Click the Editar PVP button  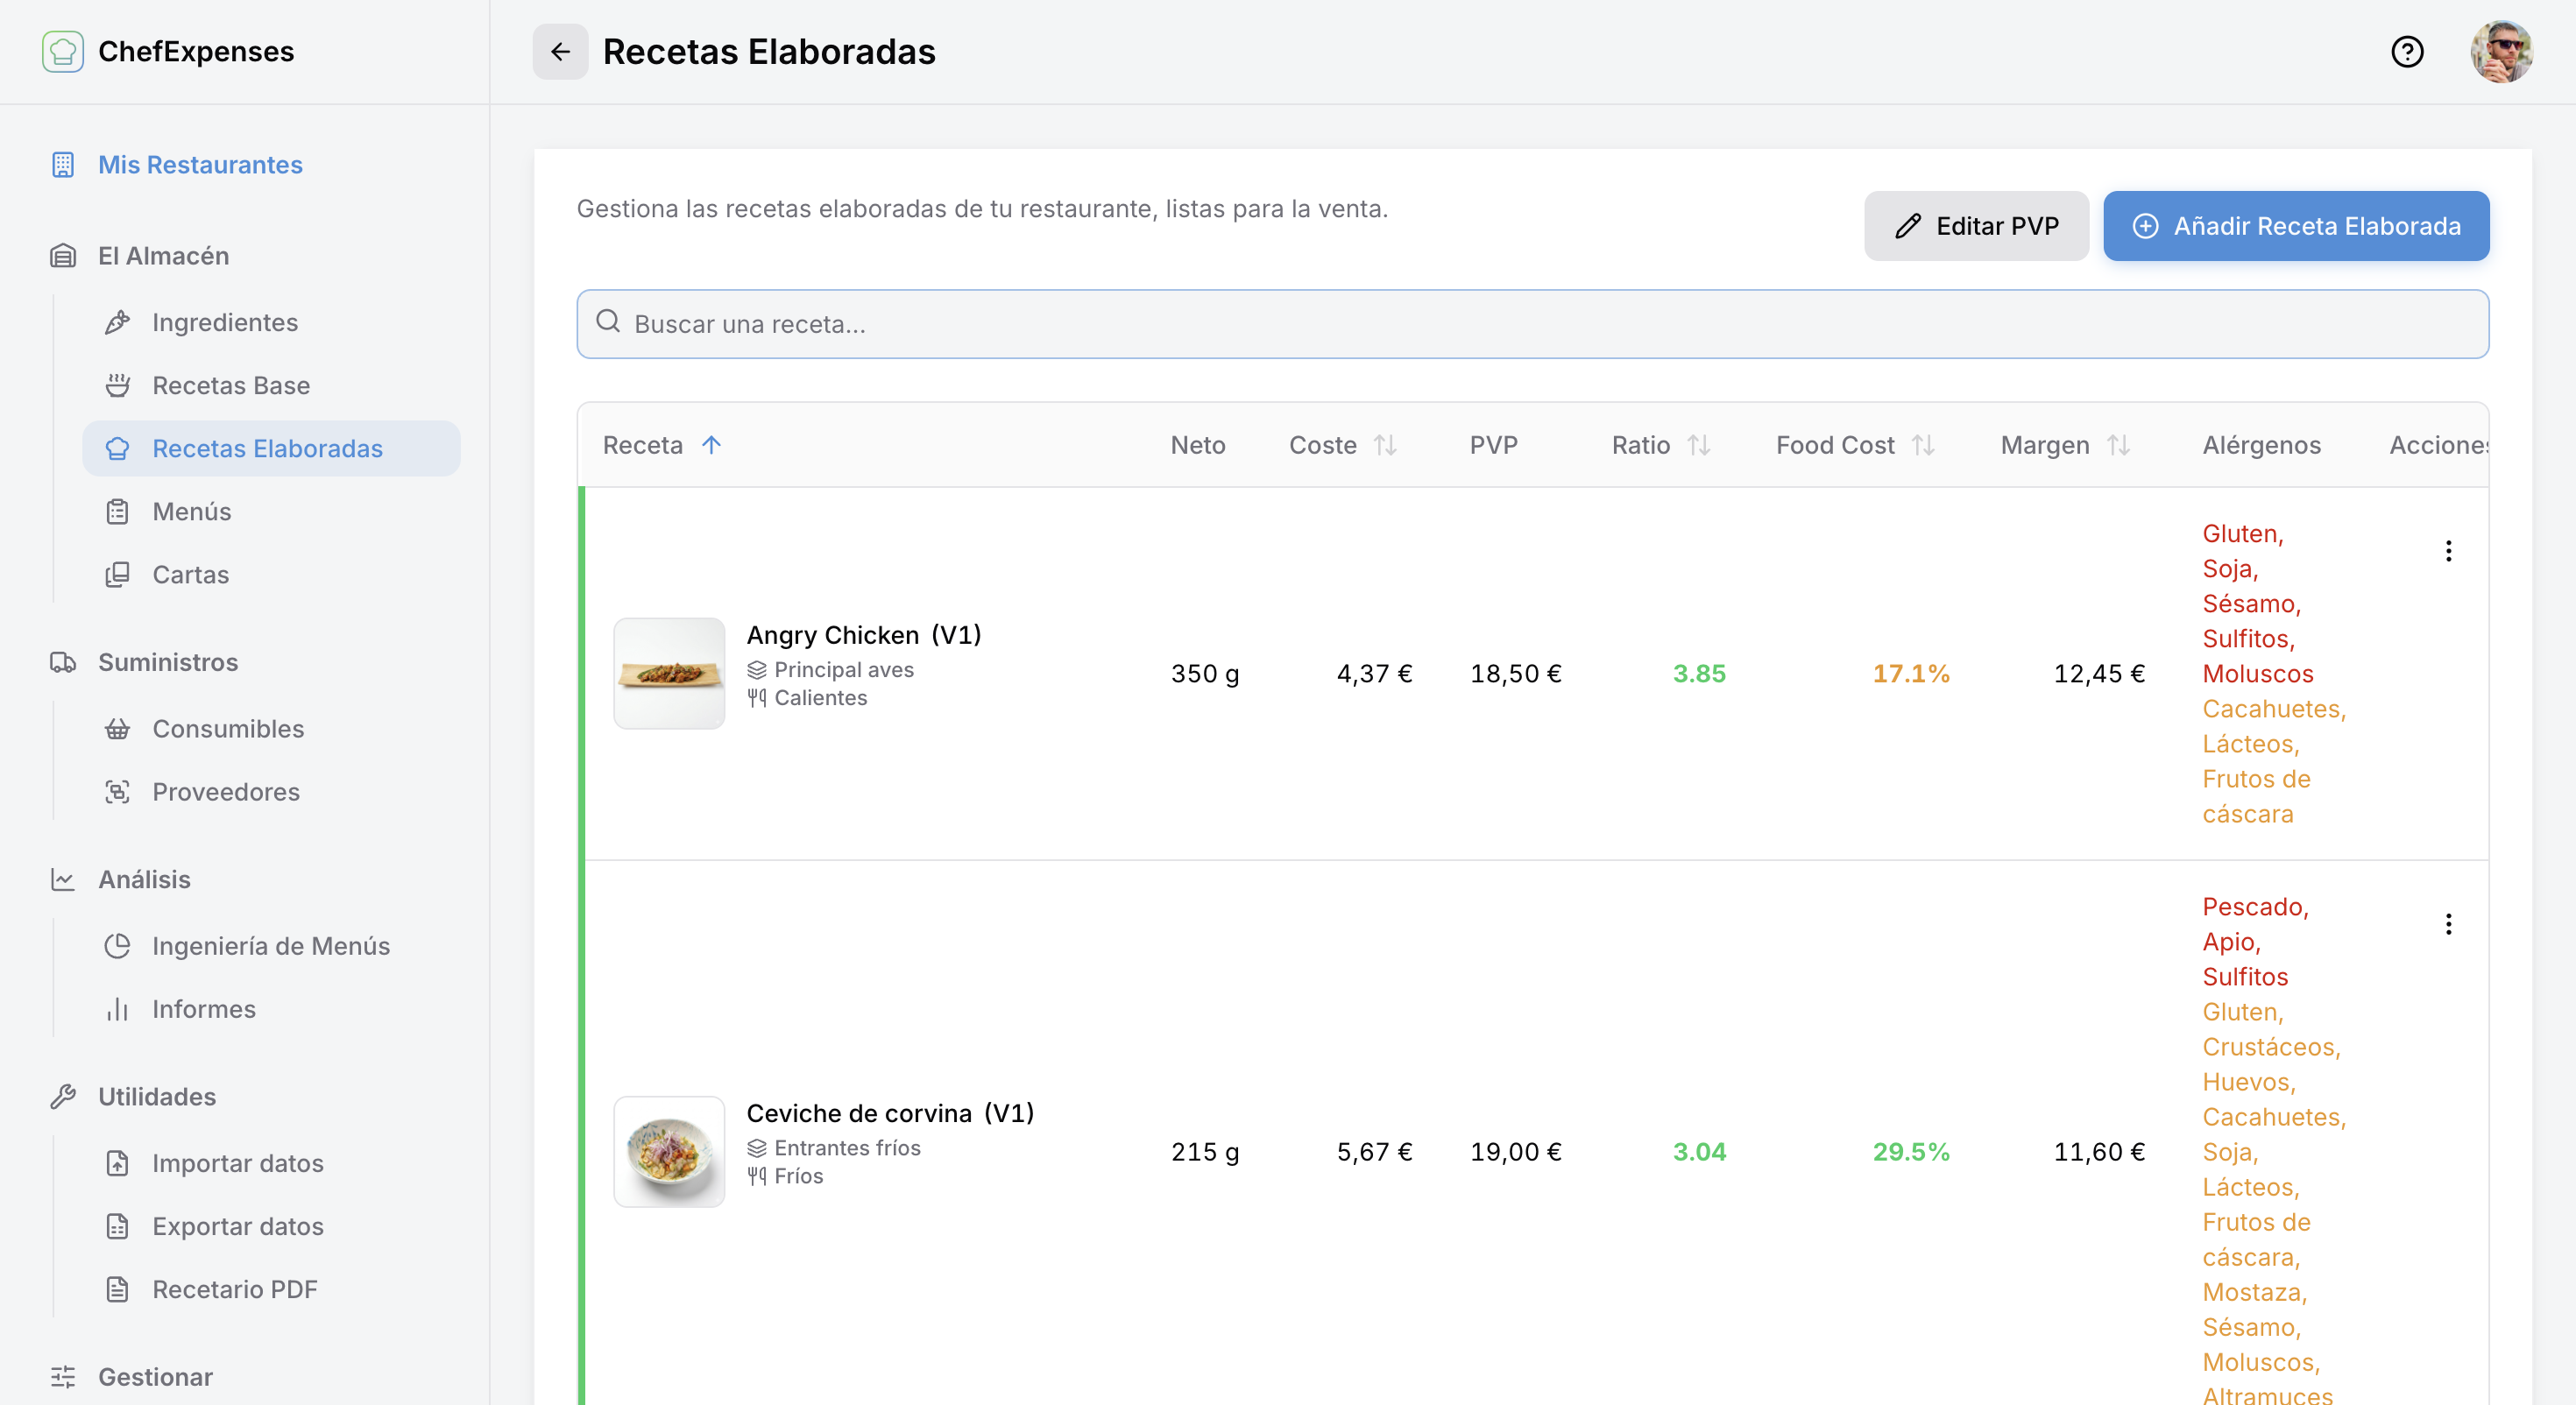pos(1976,226)
